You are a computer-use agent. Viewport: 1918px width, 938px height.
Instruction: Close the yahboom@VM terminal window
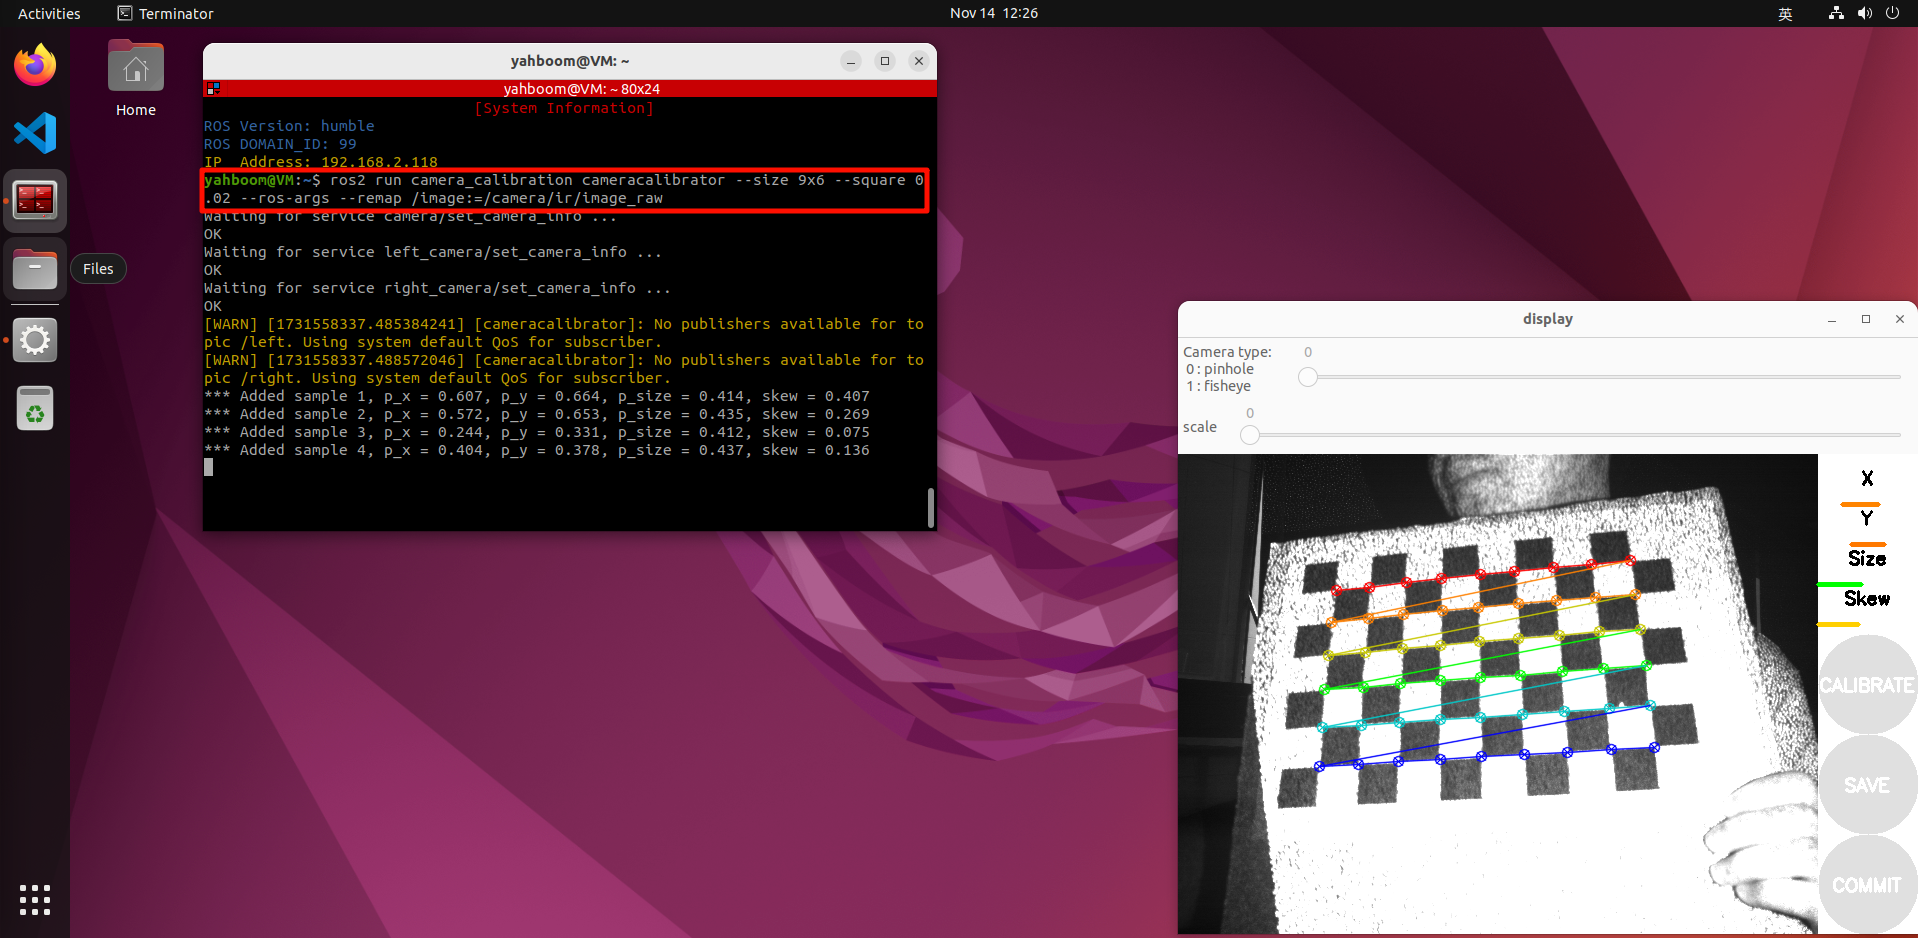919,61
